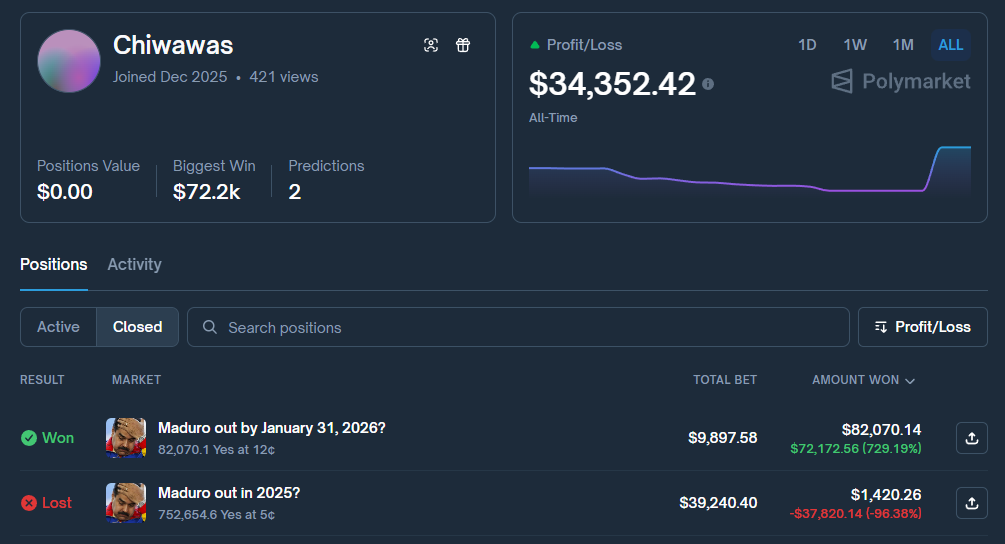Image resolution: width=1005 pixels, height=544 pixels.
Task: Switch to the Activity tab
Action: coord(134,265)
